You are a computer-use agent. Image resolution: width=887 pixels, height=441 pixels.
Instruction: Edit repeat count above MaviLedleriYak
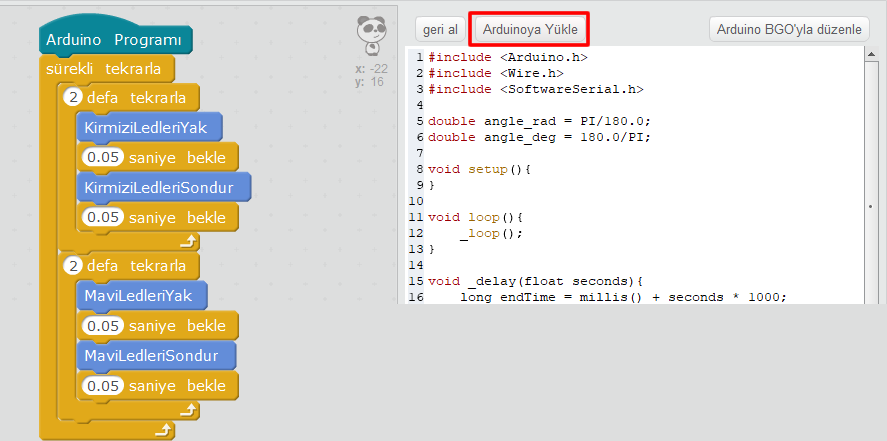(x=72, y=265)
